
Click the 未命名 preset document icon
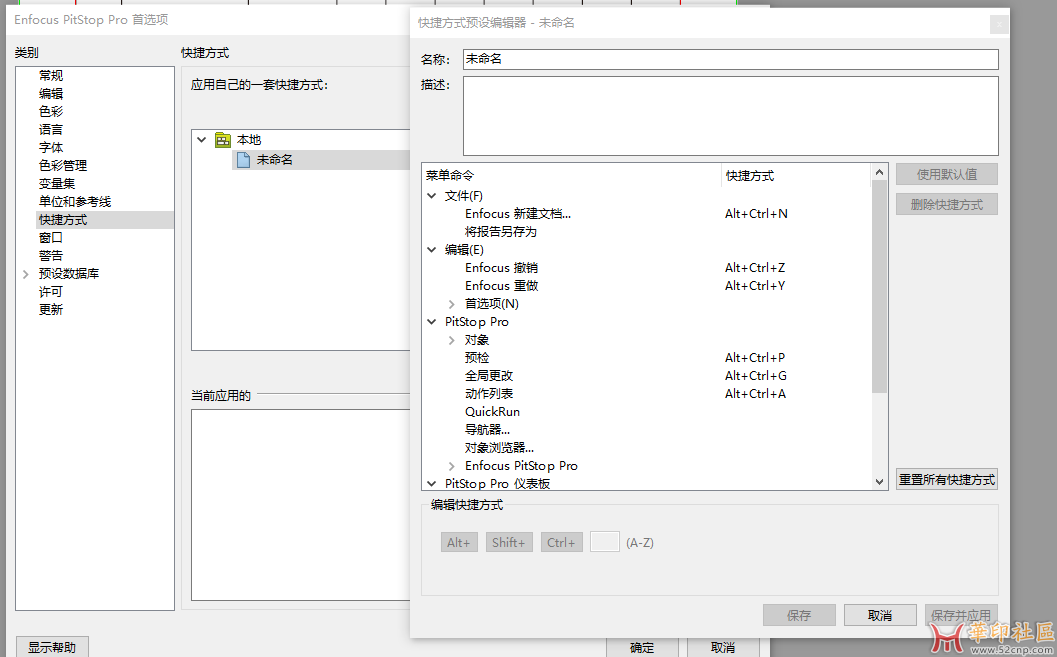pyautogui.click(x=243, y=160)
